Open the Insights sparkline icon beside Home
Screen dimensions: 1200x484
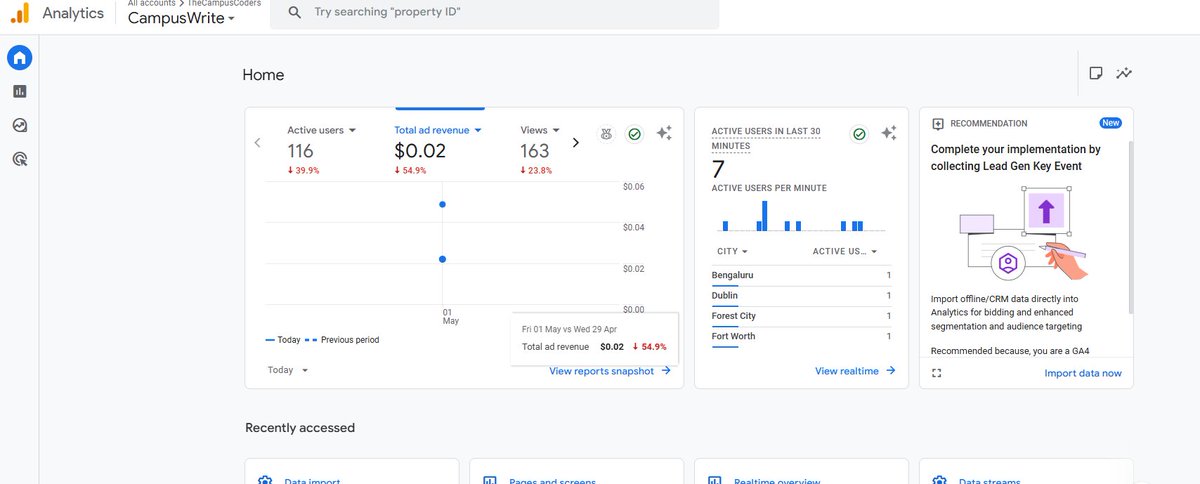pos(1124,73)
